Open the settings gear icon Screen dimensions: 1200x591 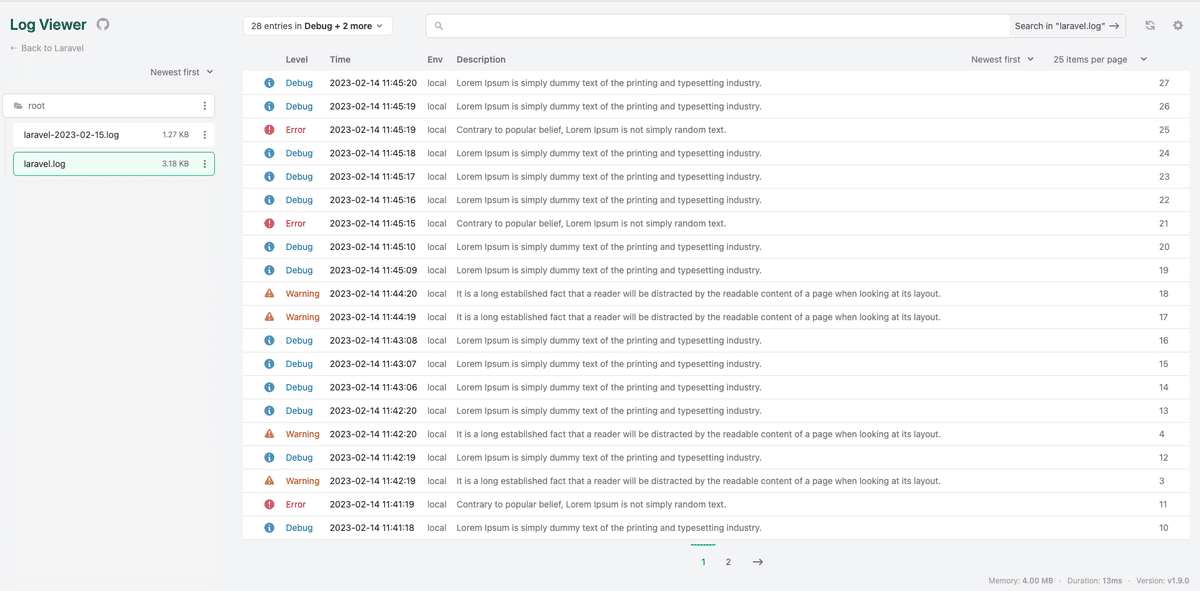(x=1178, y=25)
